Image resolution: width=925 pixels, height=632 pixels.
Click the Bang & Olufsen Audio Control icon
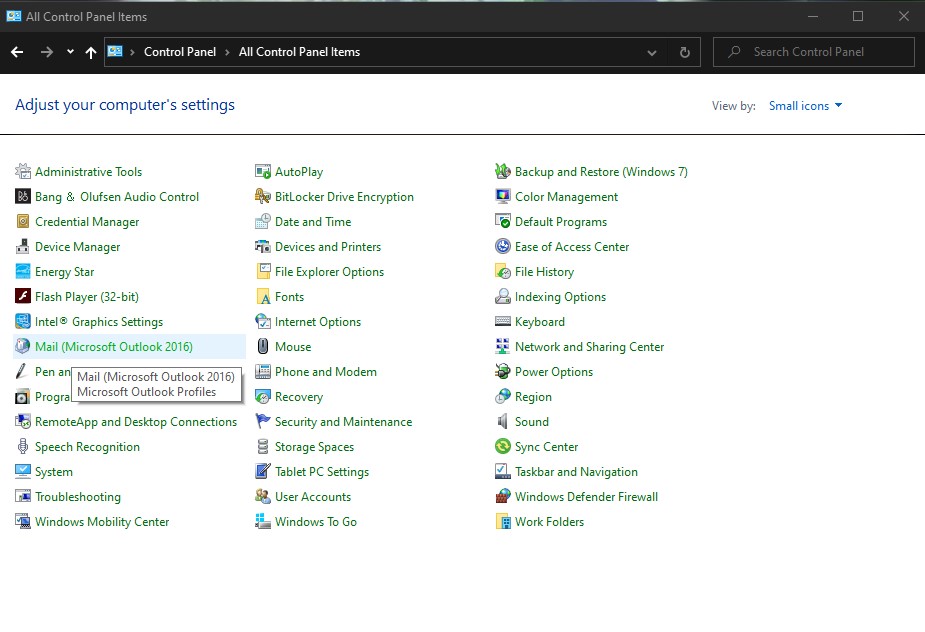(x=22, y=197)
